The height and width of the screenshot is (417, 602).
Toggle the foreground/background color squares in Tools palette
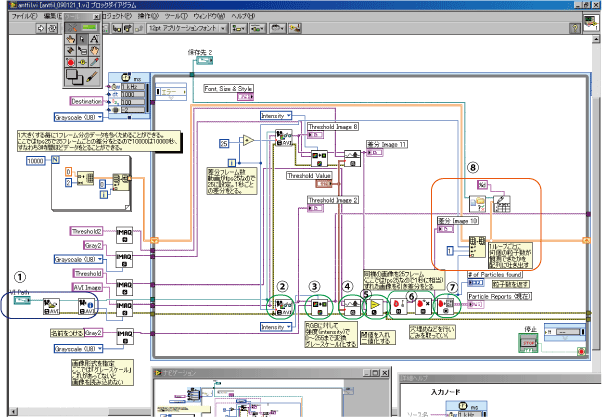pyautogui.click(x=74, y=77)
